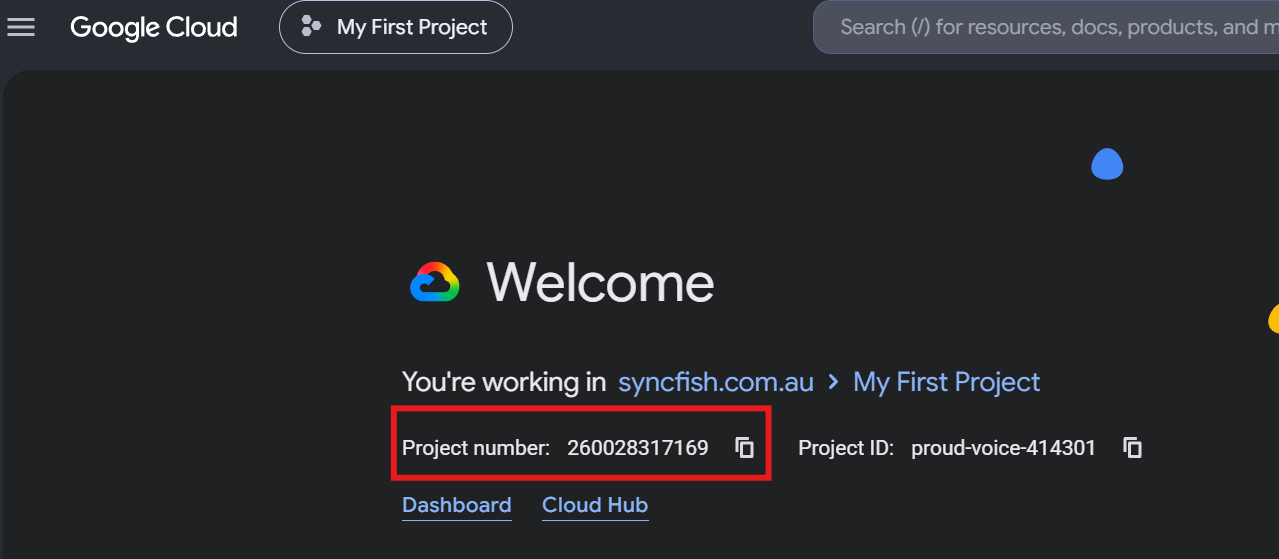Open the My First Project breadcrumb link
Image resolution: width=1279 pixels, height=559 pixels.
(947, 382)
